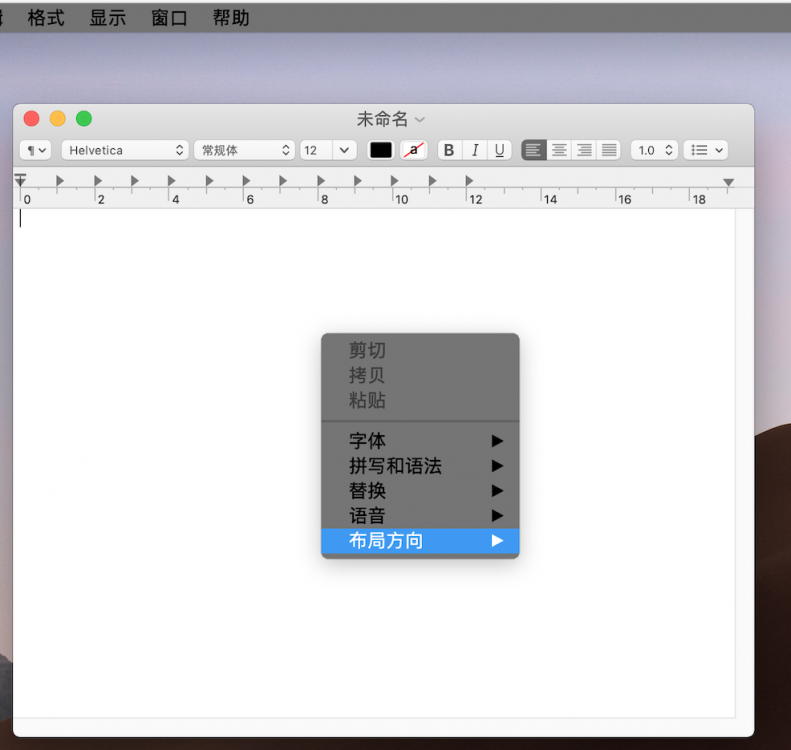Choose 粘贴 in the context menu
791x750 pixels.
point(420,400)
